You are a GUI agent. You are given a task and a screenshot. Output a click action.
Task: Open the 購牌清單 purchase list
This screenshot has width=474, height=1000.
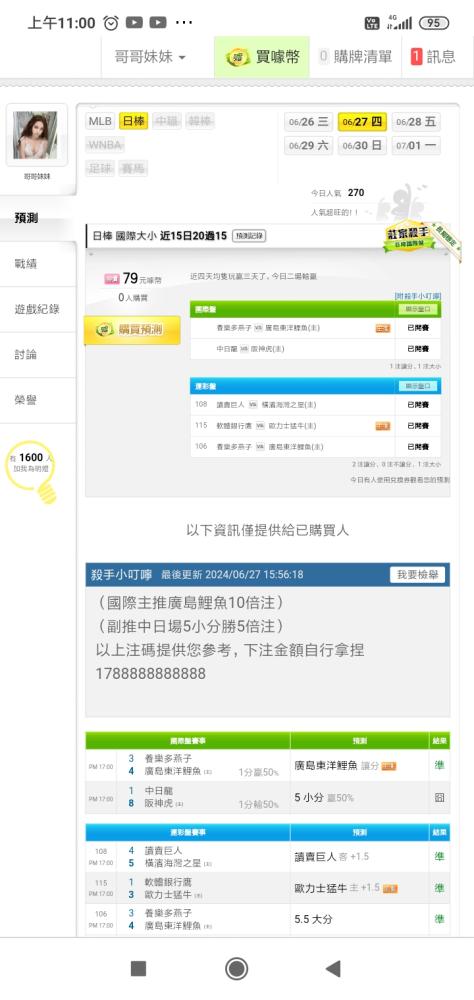coord(355,57)
